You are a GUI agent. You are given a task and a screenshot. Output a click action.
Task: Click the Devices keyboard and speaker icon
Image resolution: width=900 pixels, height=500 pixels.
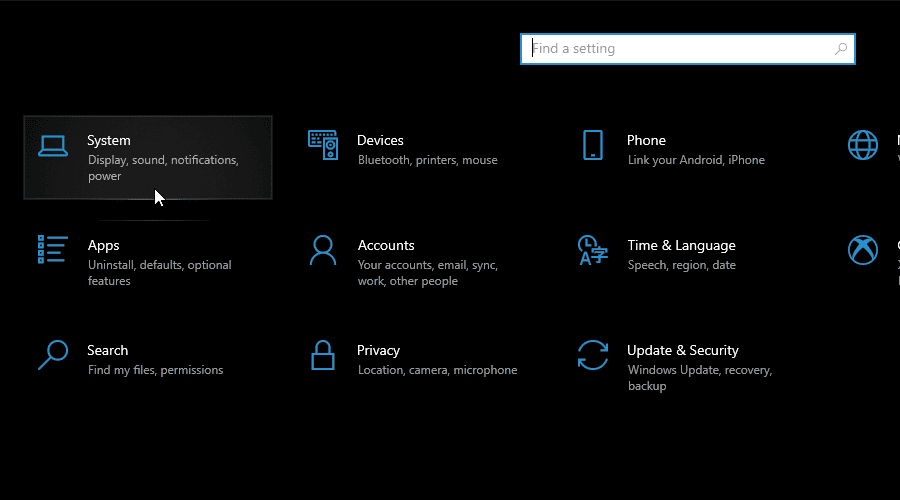(323, 145)
